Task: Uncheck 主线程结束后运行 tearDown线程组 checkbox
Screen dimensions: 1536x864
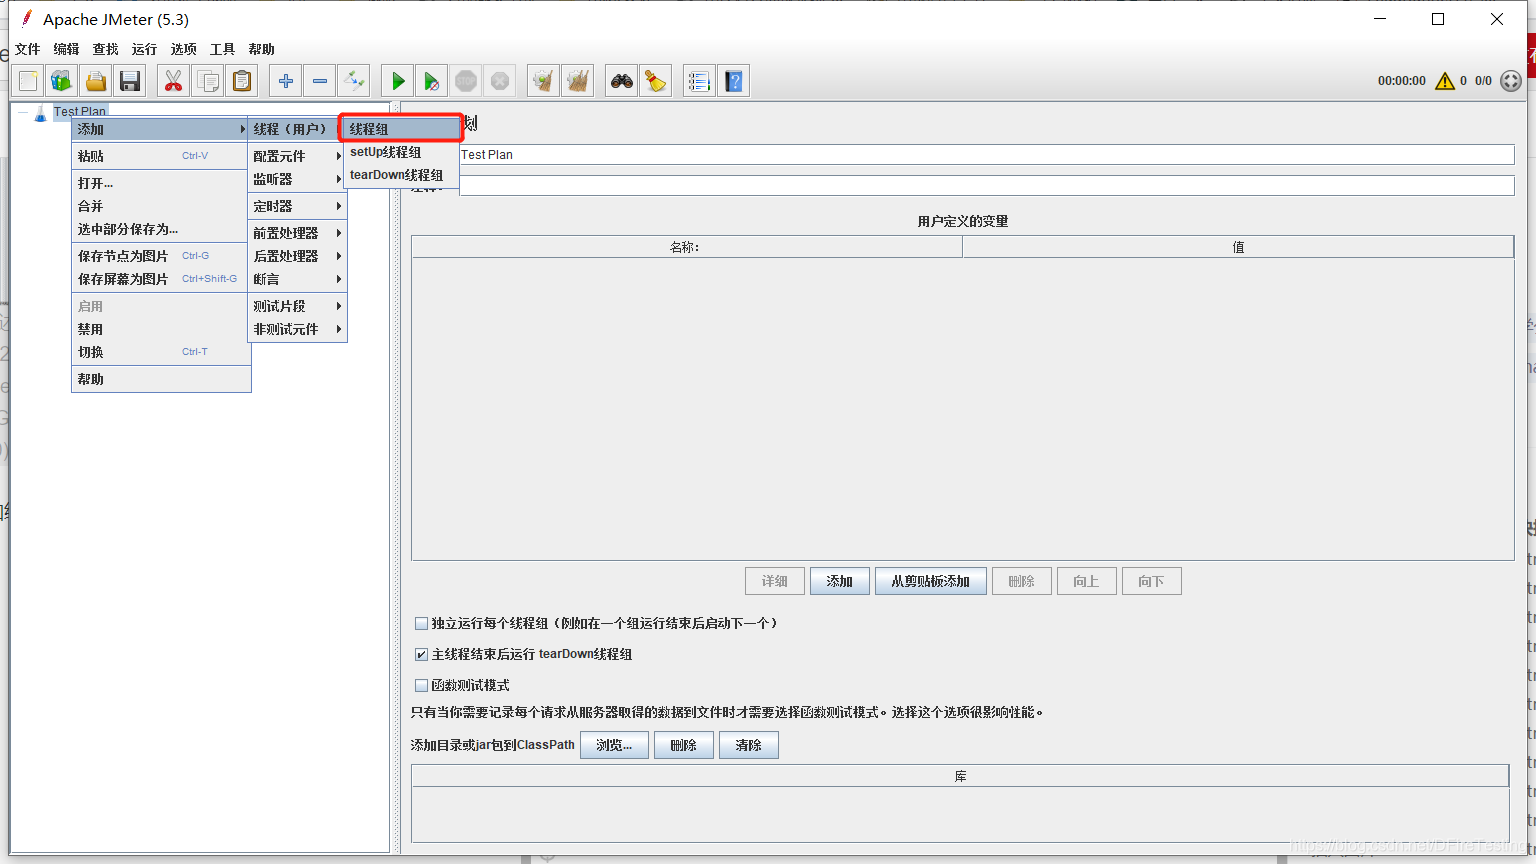Action: (x=421, y=654)
